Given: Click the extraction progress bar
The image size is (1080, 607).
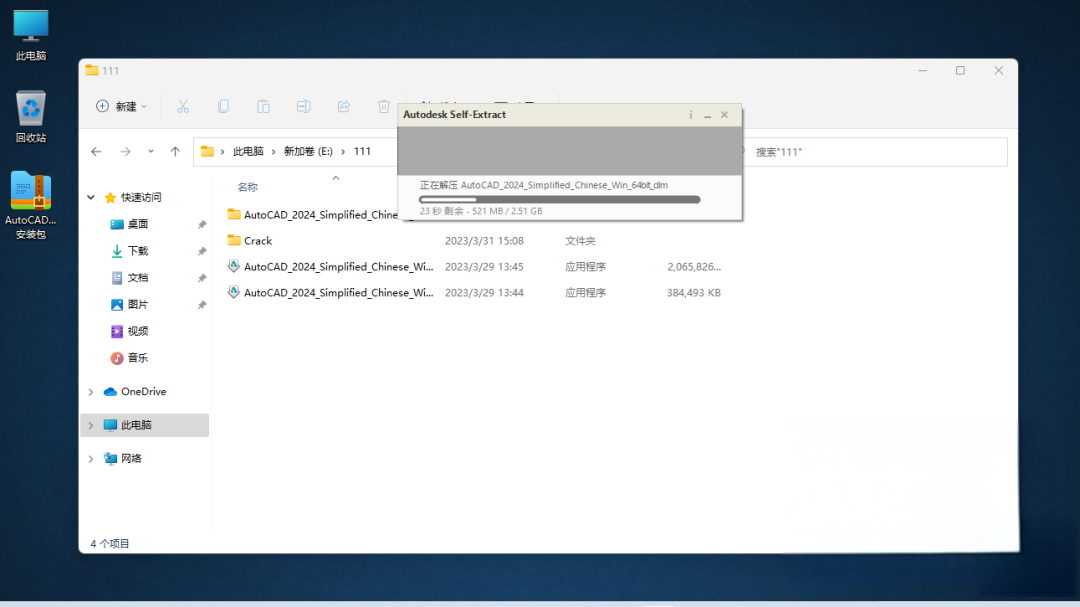Looking at the screenshot, I should click(559, 200).
